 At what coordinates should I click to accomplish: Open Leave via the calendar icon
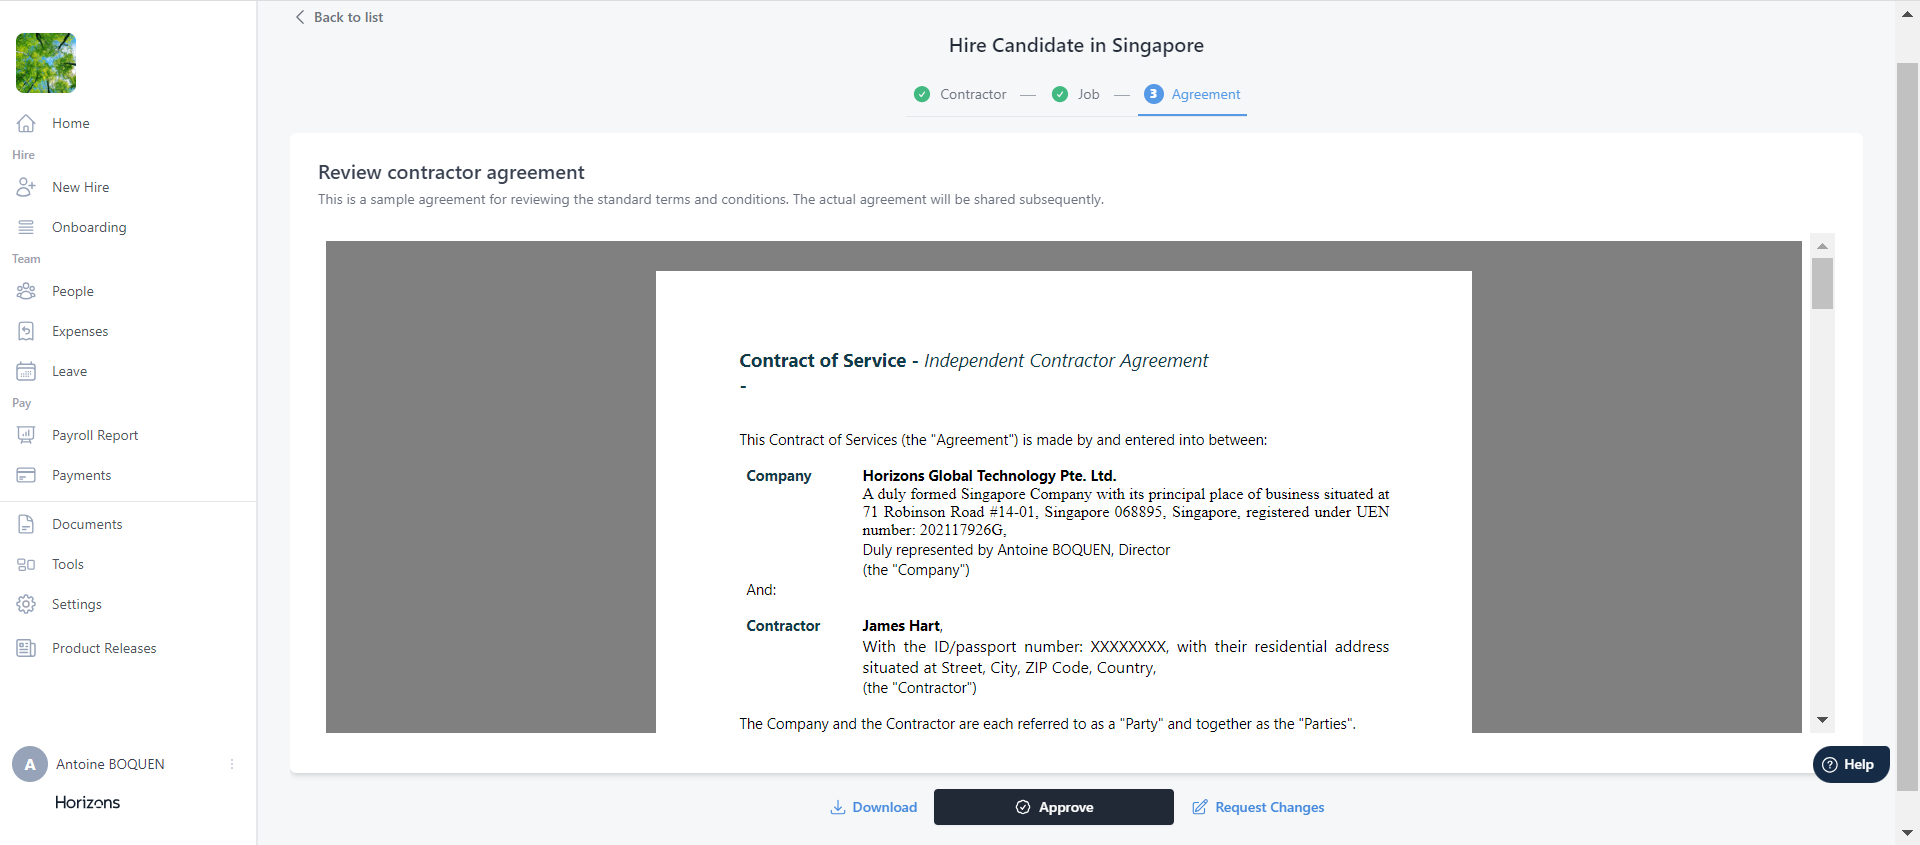tap(26, 371)
